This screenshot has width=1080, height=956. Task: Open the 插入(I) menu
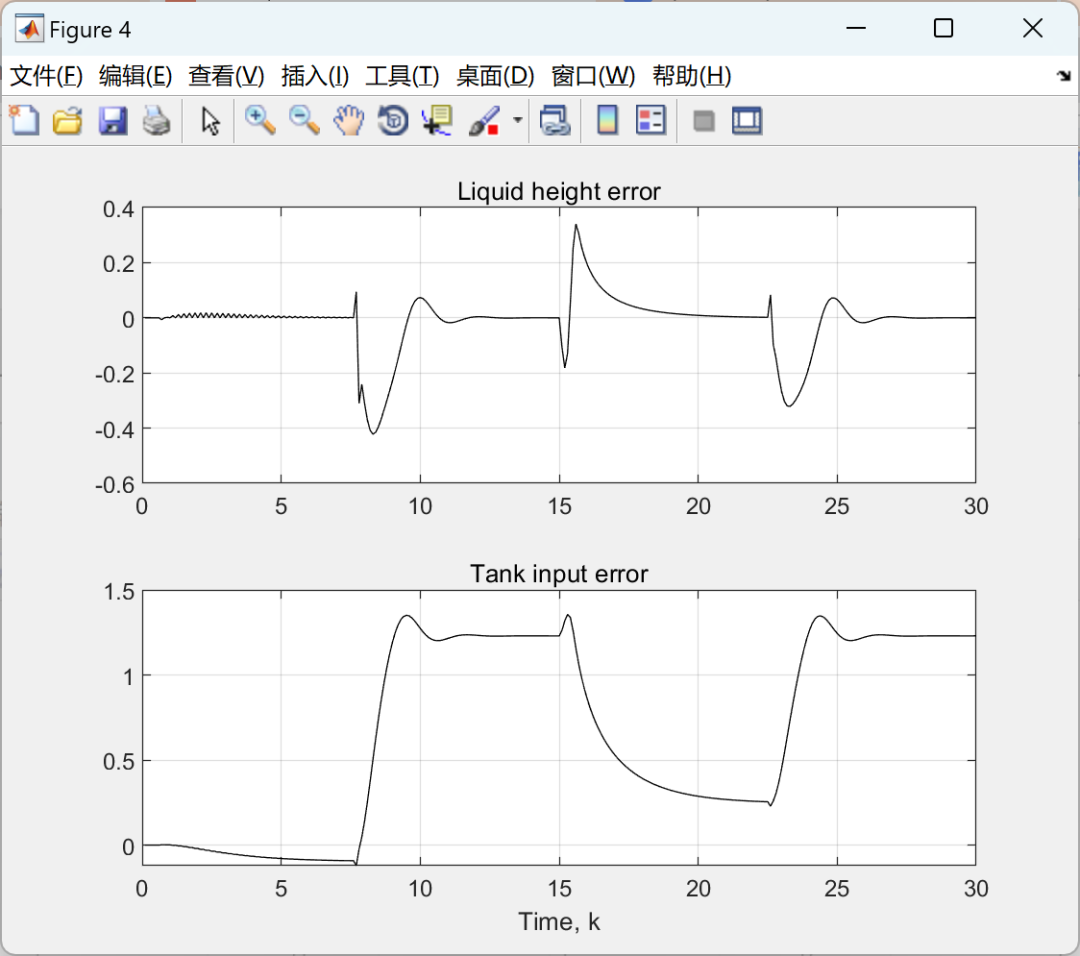pos(315,76)
